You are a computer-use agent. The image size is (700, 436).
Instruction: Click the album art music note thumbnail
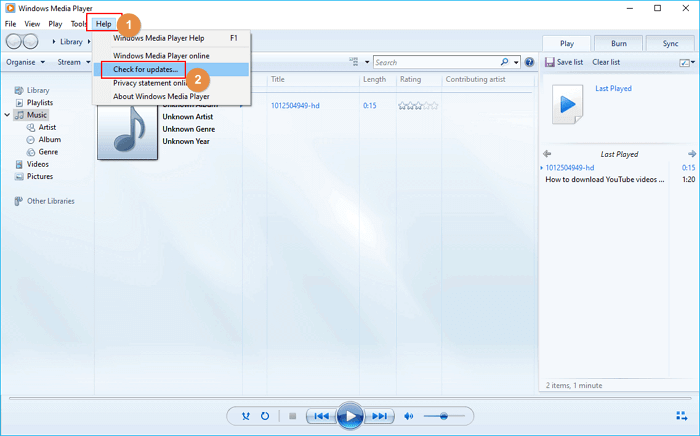(128, 132)
